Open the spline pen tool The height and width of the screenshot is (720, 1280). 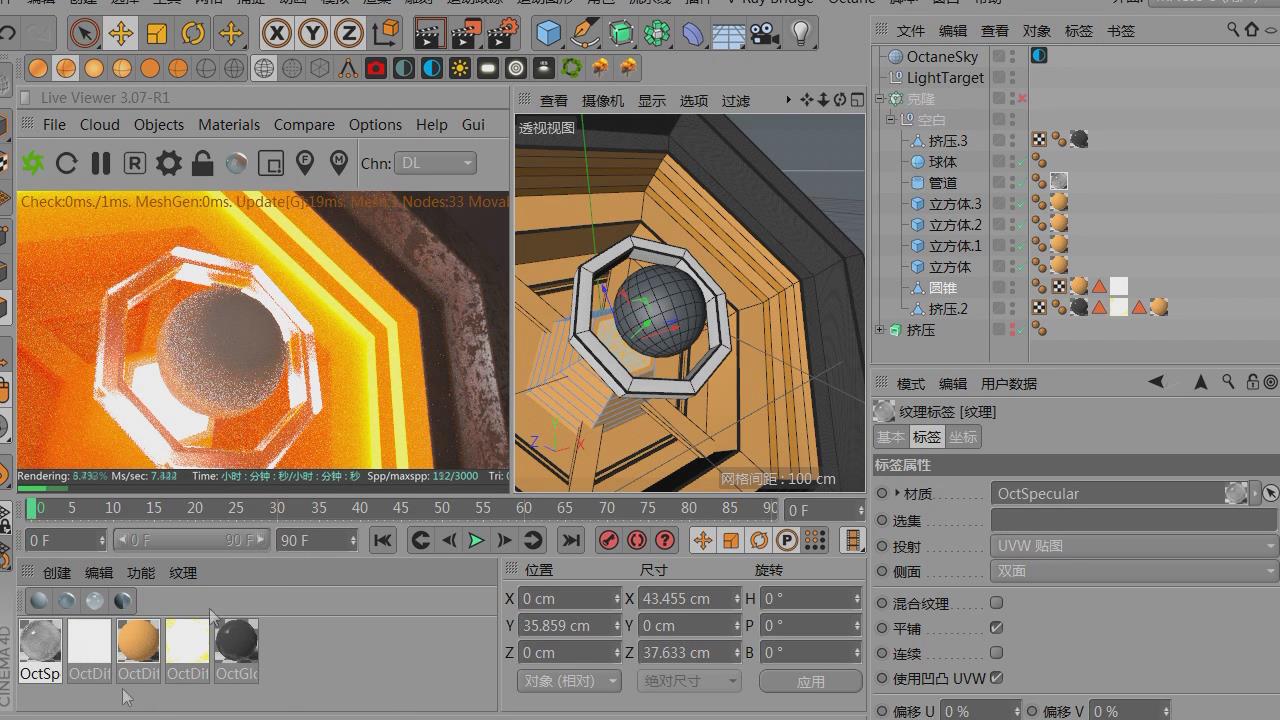[x=584, y=33]
